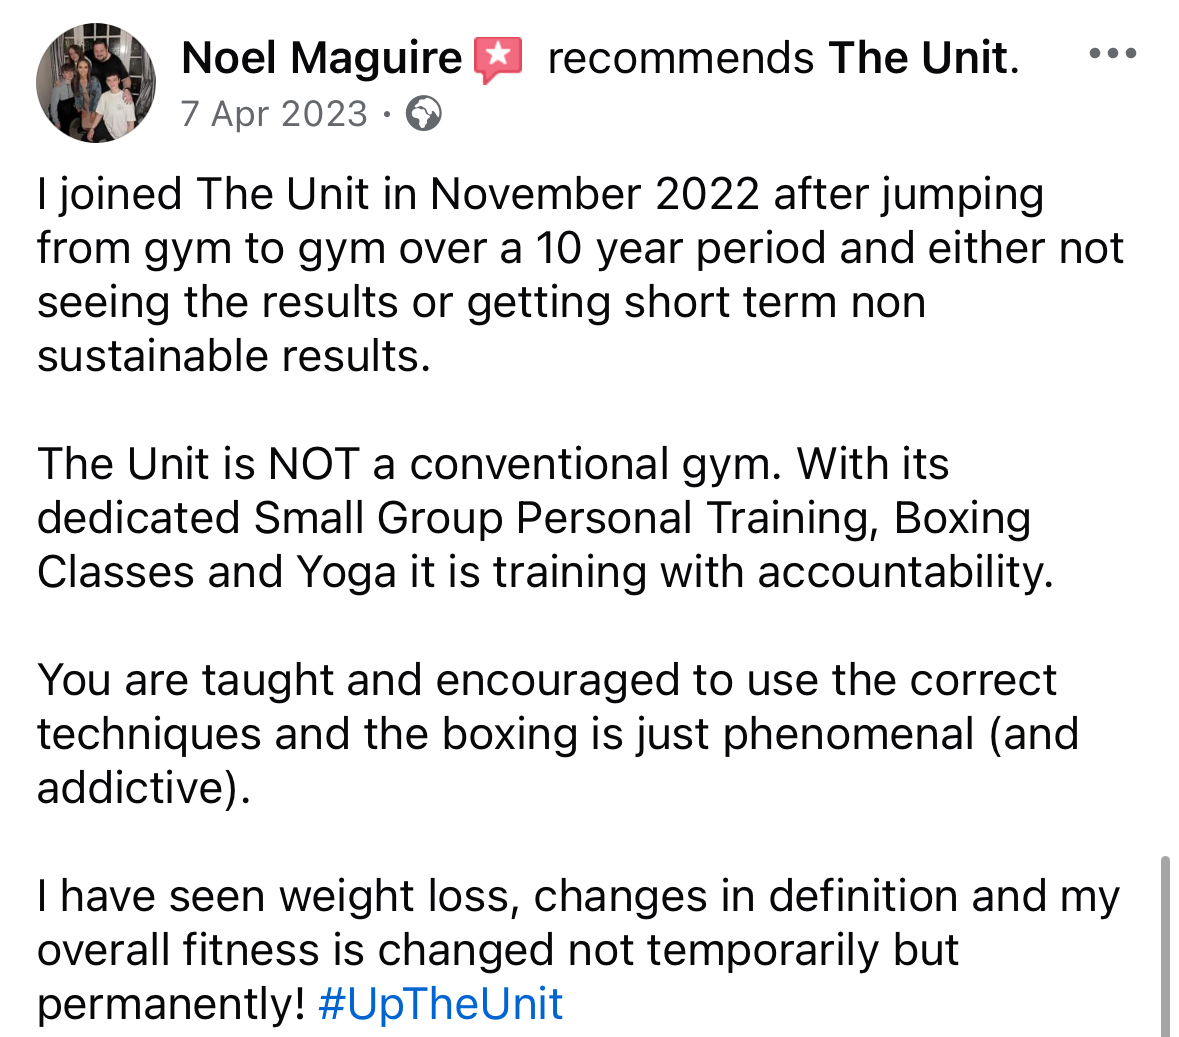The image size is (1179, 1037).
Task: Click the "You are taught and encouraged" line
Action: tap(547, 681)
